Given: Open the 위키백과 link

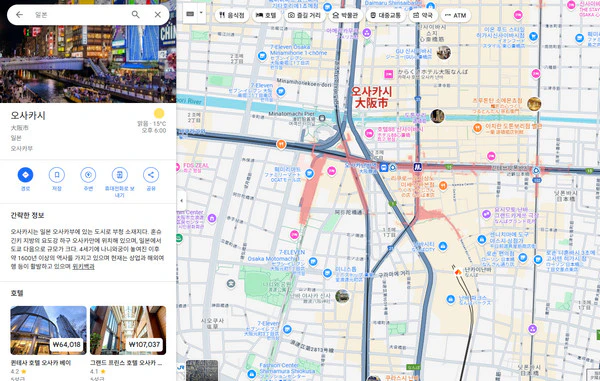Looking at the screenshot, I should click(83, 267).
